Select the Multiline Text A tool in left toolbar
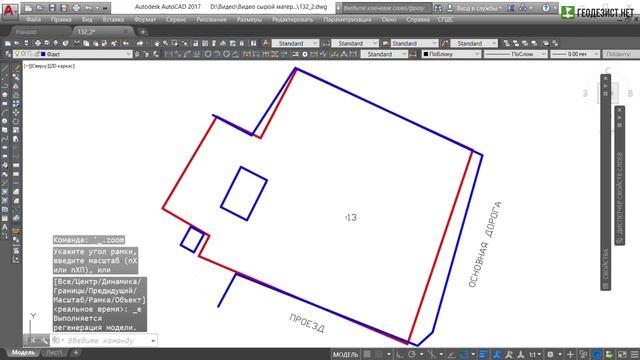Image resolution: width=640 pixels, height=360 pixels. (4, 227)
